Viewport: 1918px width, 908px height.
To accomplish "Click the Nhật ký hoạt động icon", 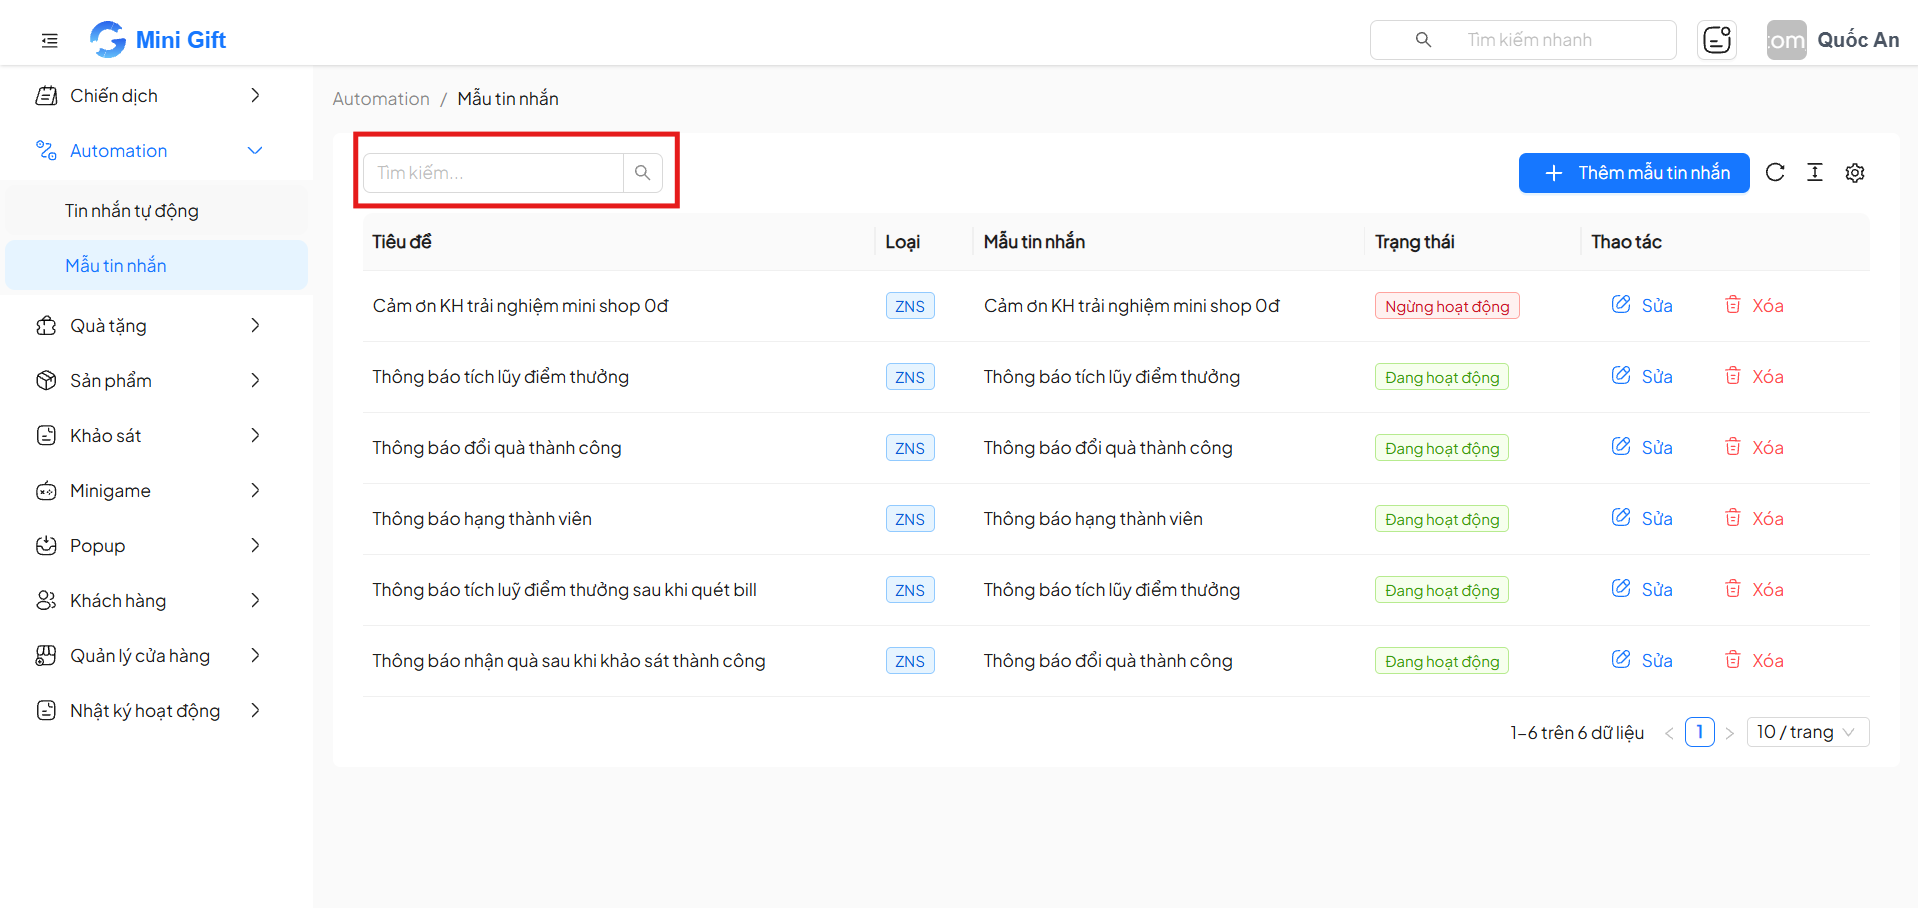I will pyautogui.click(x=46, y=710).
